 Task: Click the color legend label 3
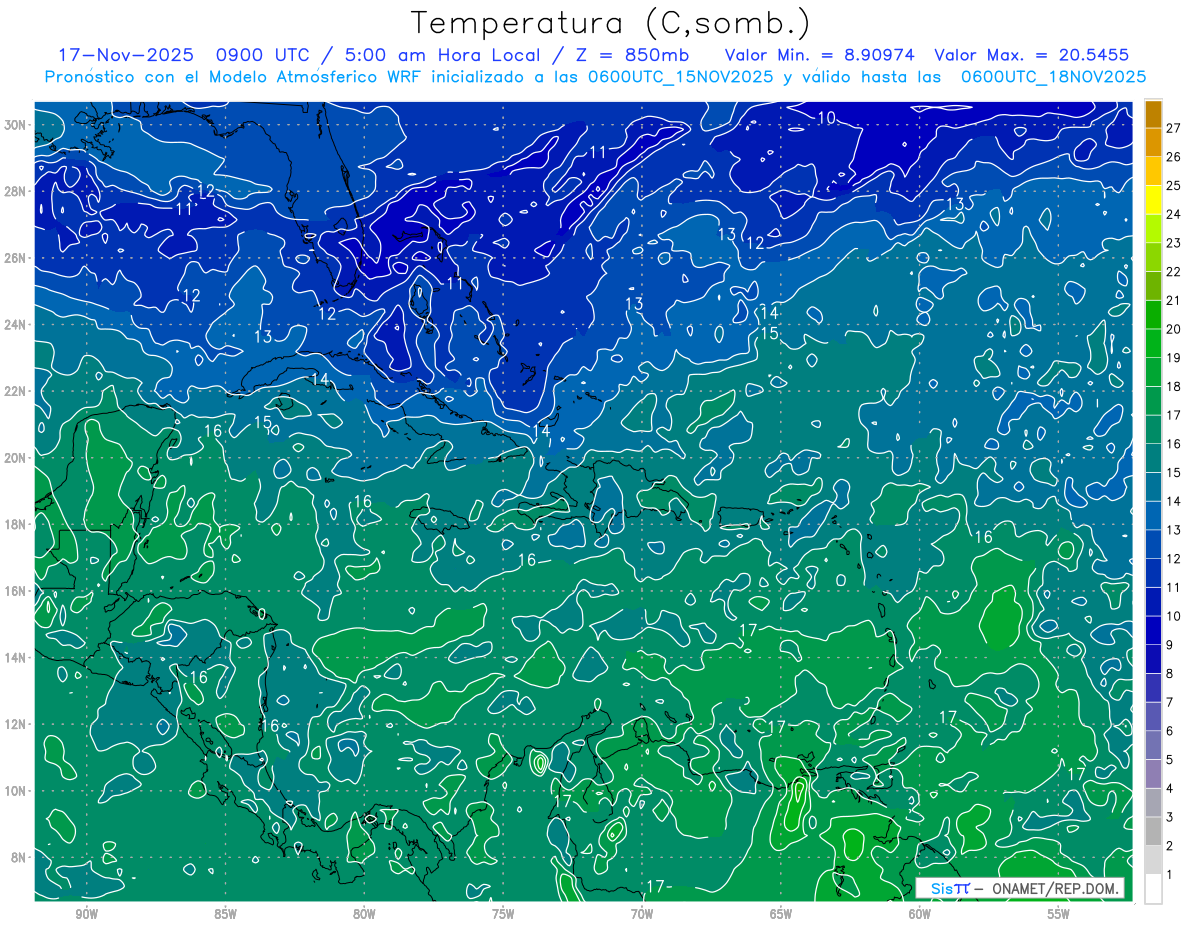(x=1170, y=817)
